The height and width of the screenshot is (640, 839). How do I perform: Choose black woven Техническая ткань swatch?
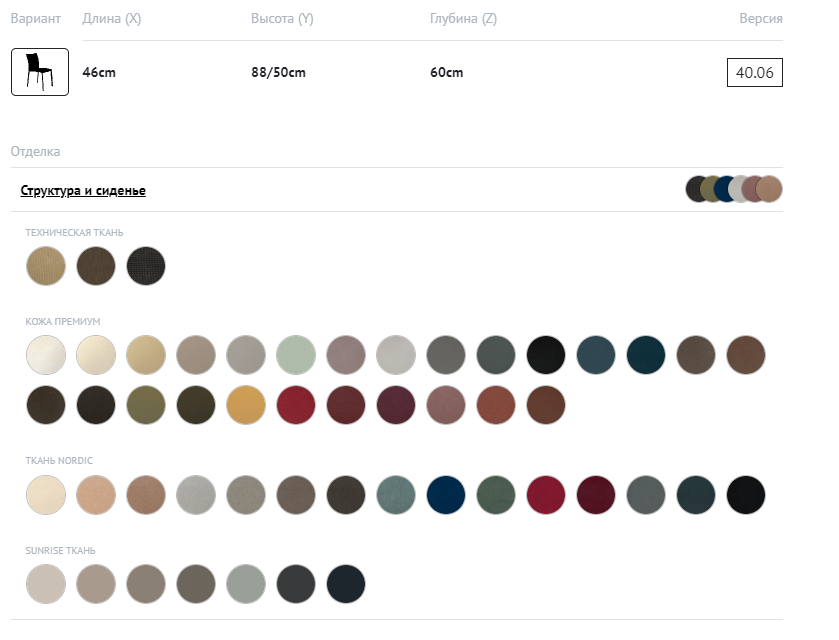(x=146, y=266)
